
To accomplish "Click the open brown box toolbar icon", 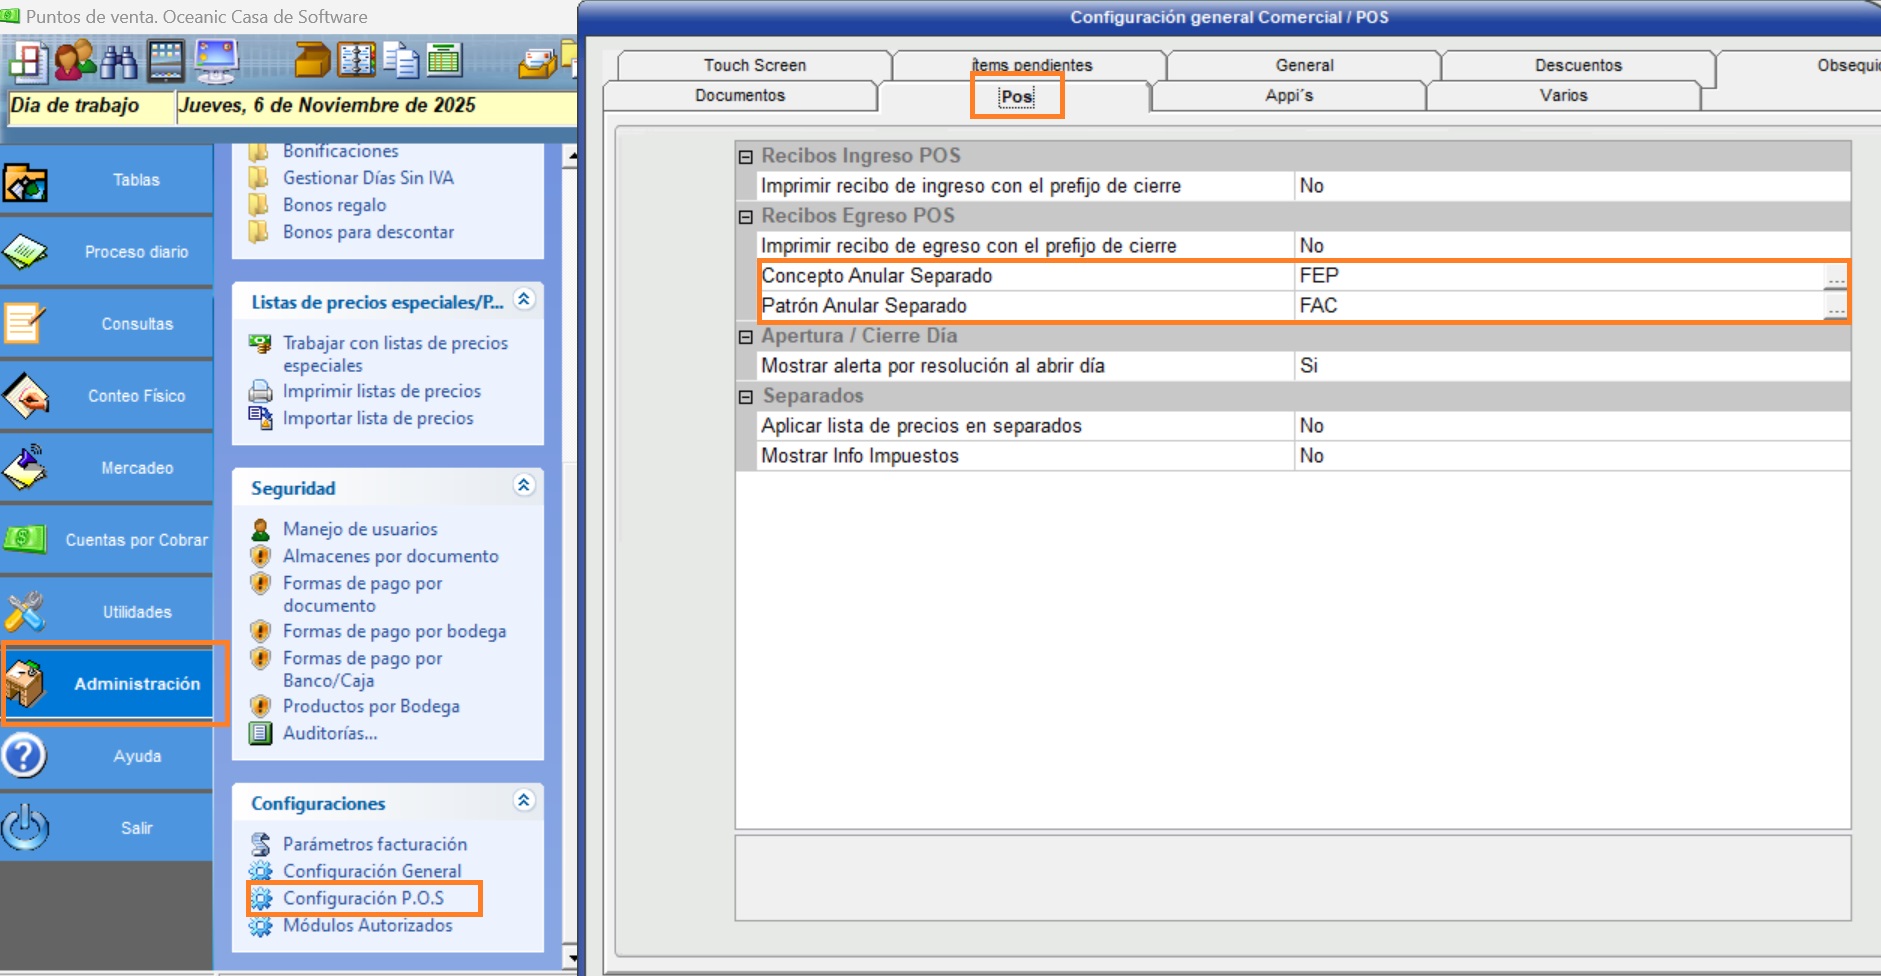I will coord(312,62).
